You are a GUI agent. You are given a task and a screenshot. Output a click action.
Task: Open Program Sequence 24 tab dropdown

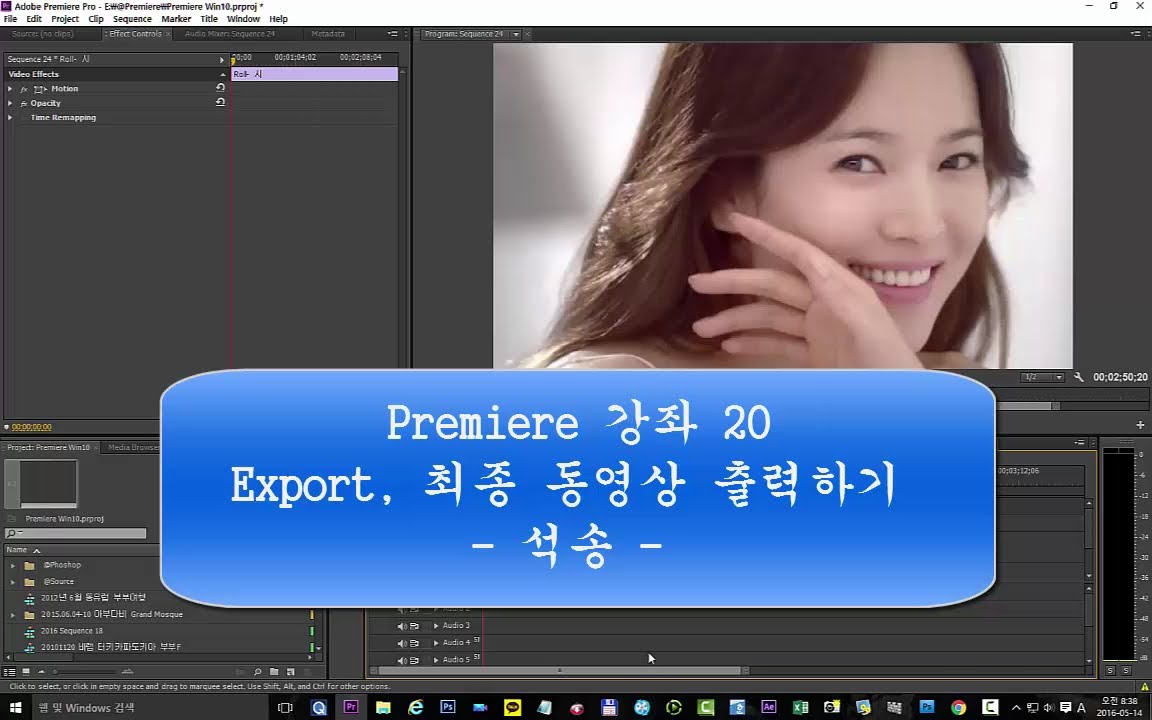point(516,35)
